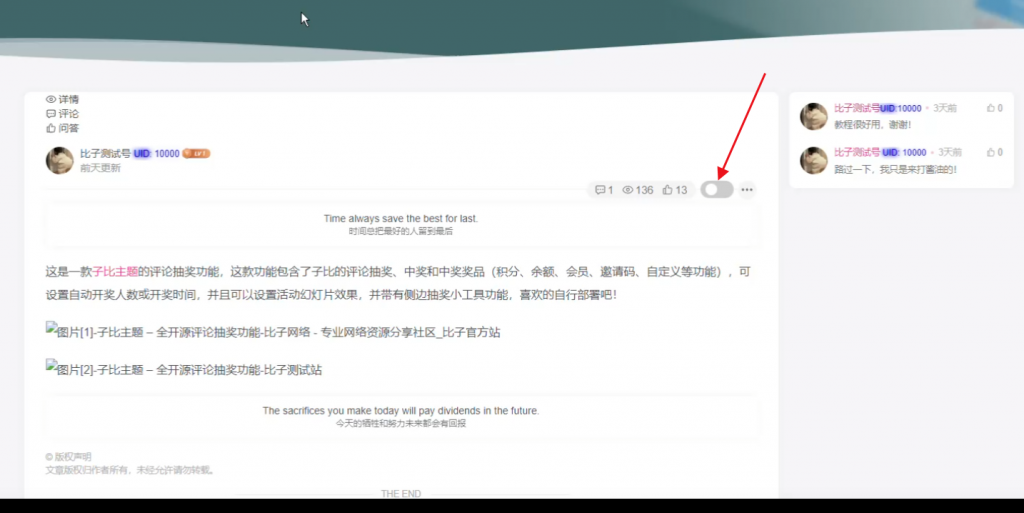Click the 前天更新 update time text
This screenshot has height=513, width=1024.
(100, 168)
